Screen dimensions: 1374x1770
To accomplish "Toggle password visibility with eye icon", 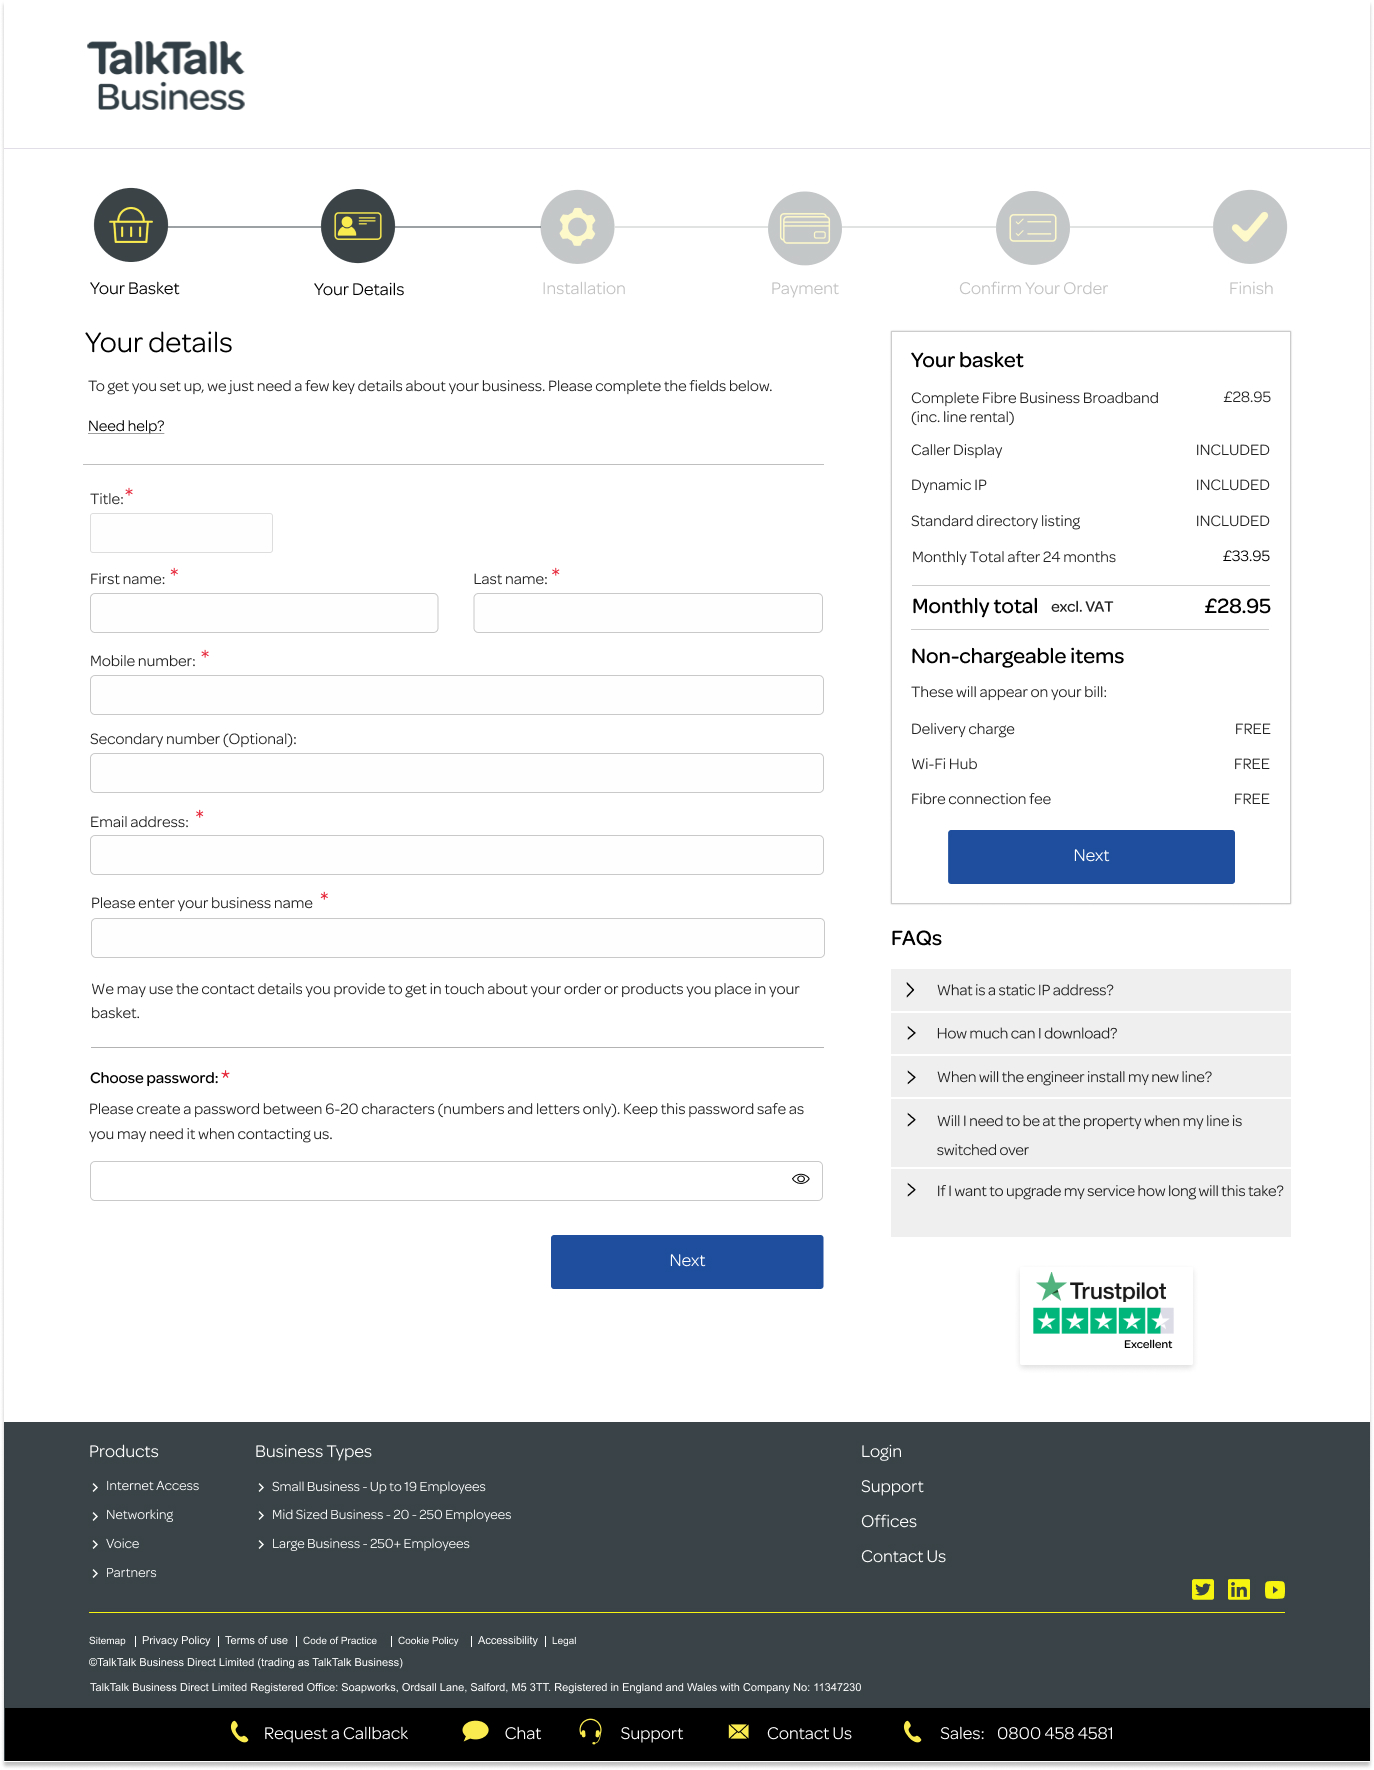I will (x=800, y=1179).
